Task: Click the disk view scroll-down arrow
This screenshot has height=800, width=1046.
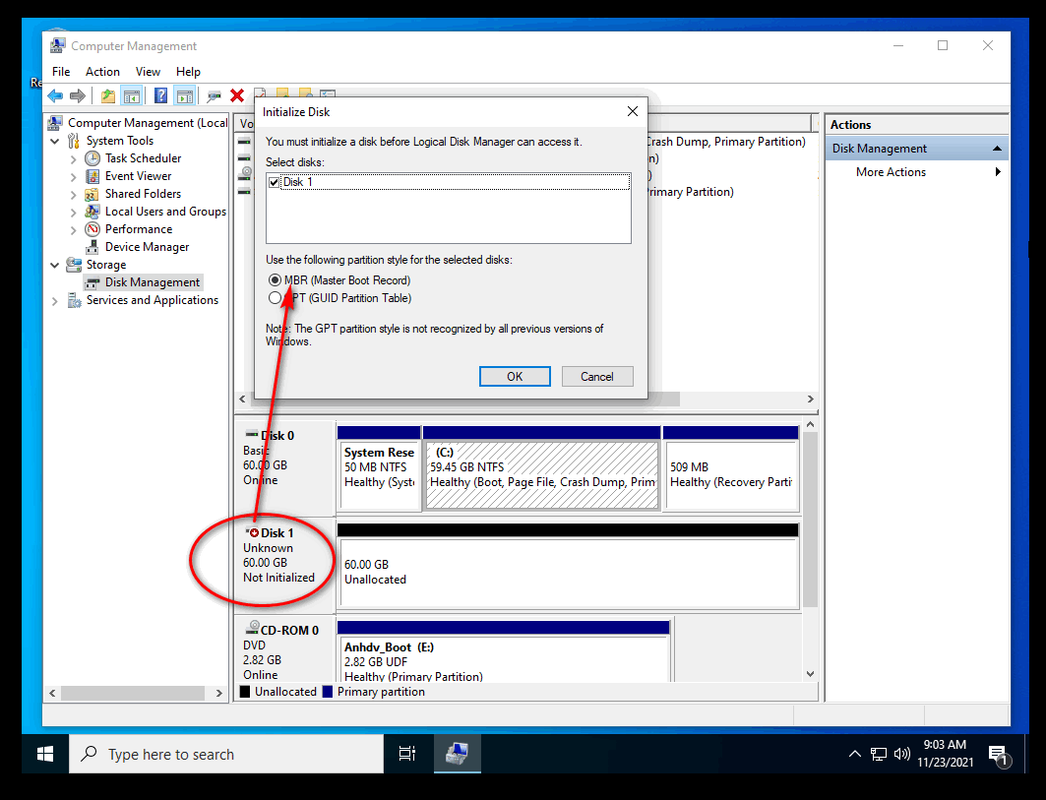Action: 810,674
